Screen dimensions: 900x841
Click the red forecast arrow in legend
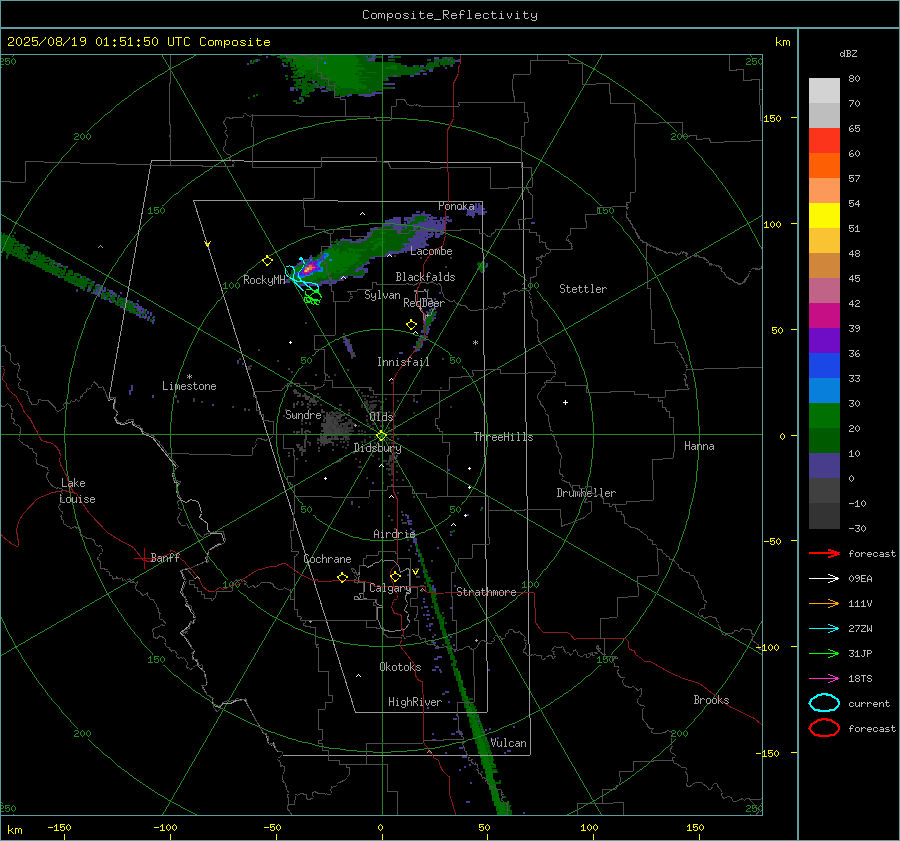[824, 553]
